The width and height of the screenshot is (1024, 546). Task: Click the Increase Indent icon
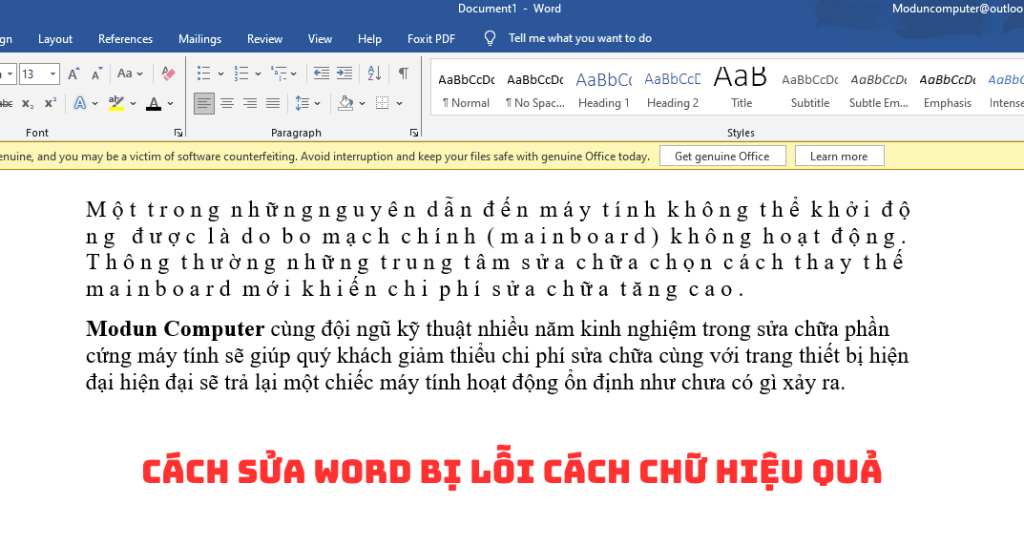pos(344,73)
